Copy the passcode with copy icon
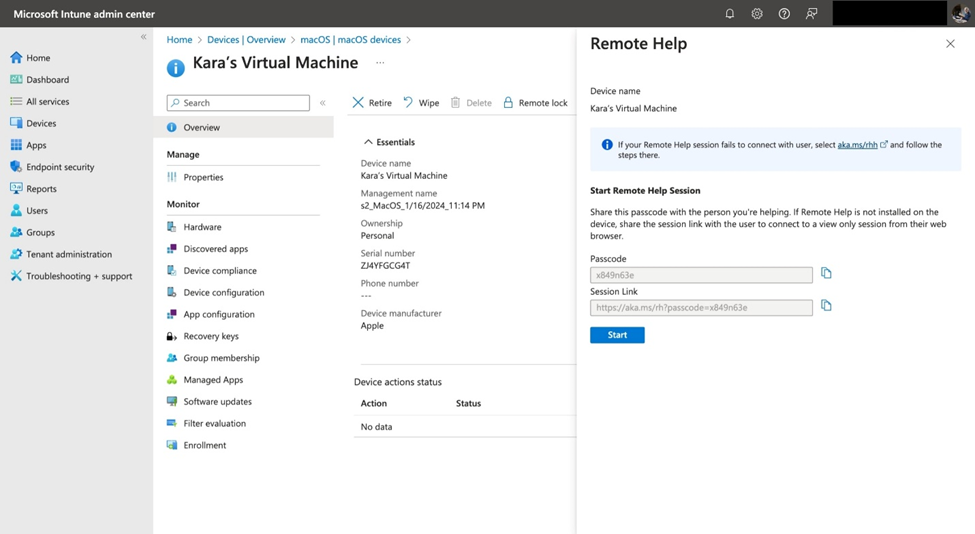Viewport: 975px width, 534px height. (x=826, y=273)
